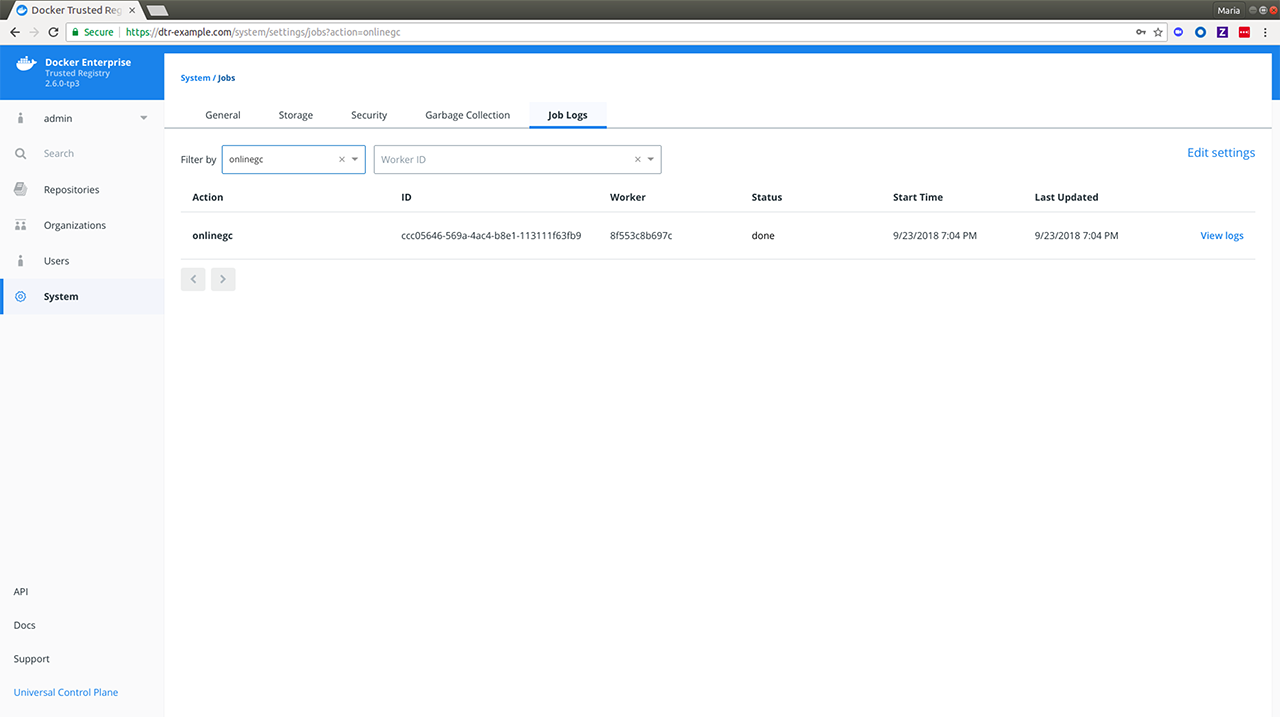Switch to the Garbage Collection tab
Viewport: 1280px width, 717px height.
click(467, 115)
